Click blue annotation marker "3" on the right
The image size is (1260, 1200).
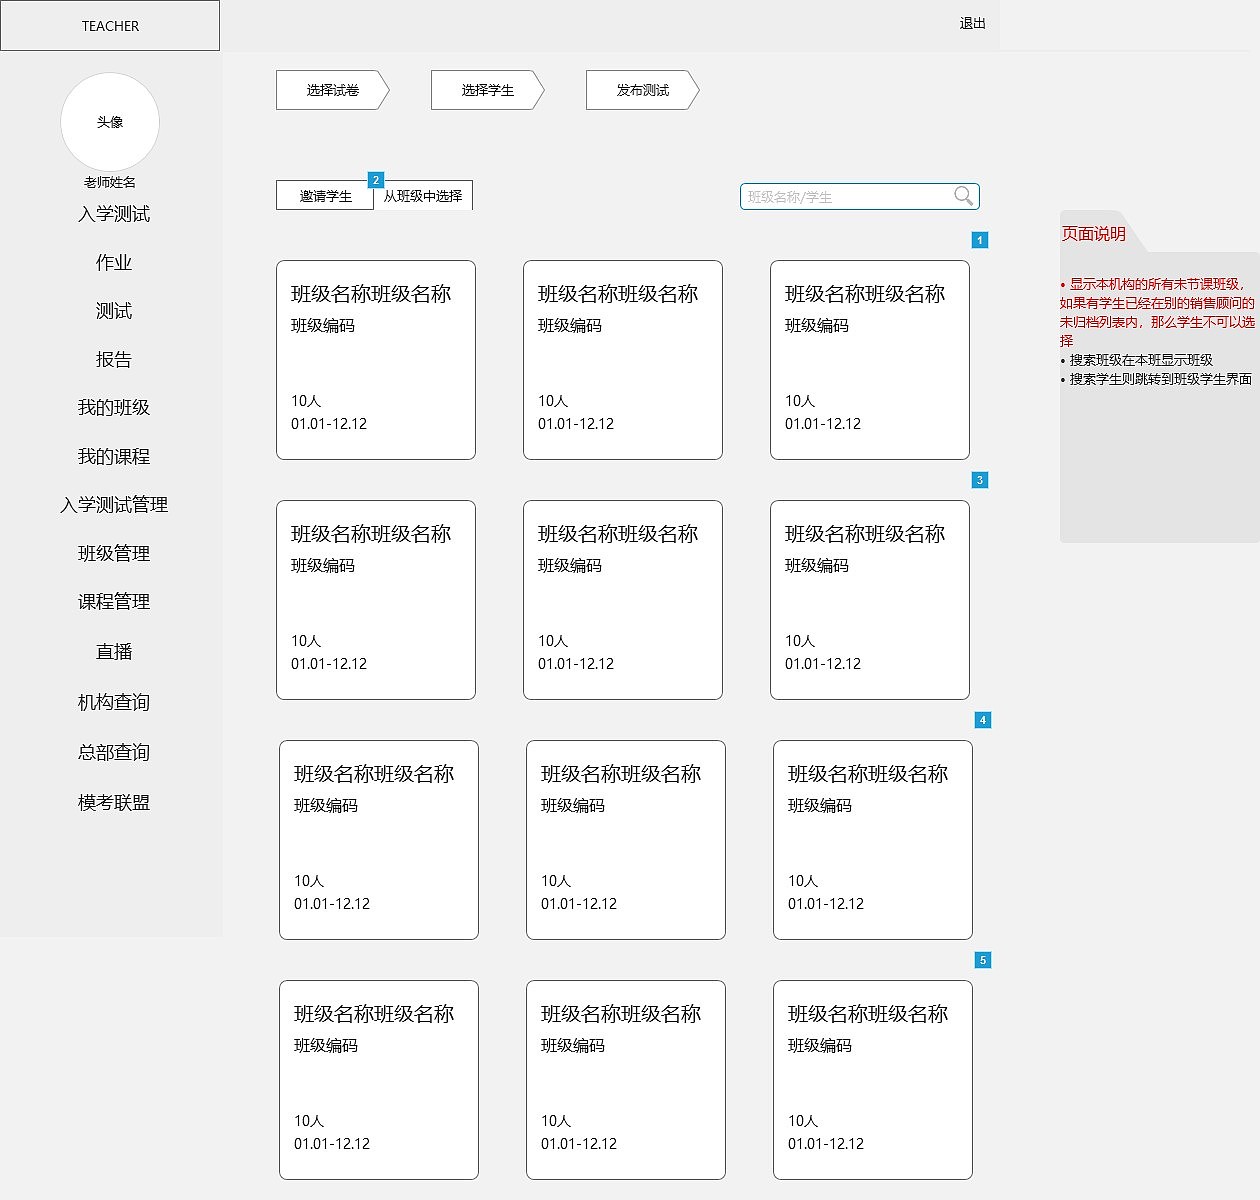tap(980, 479)
